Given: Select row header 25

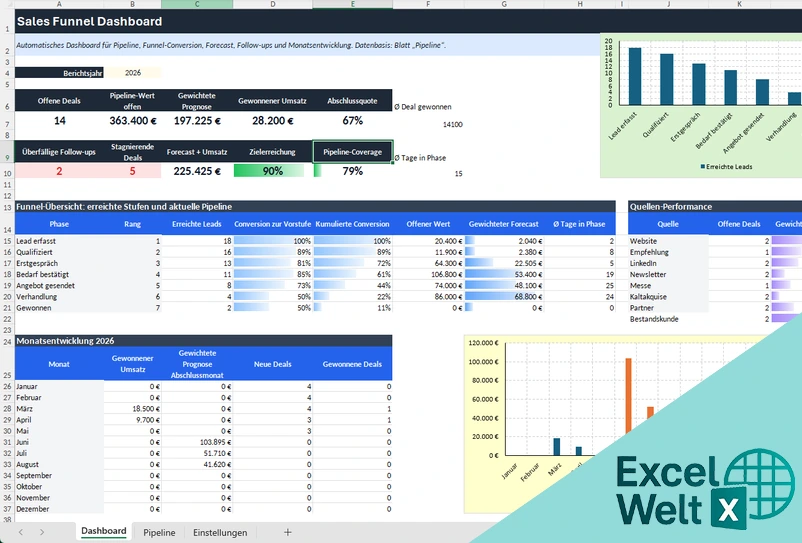Looking at the screenshot, I should [x=7, y=364].
